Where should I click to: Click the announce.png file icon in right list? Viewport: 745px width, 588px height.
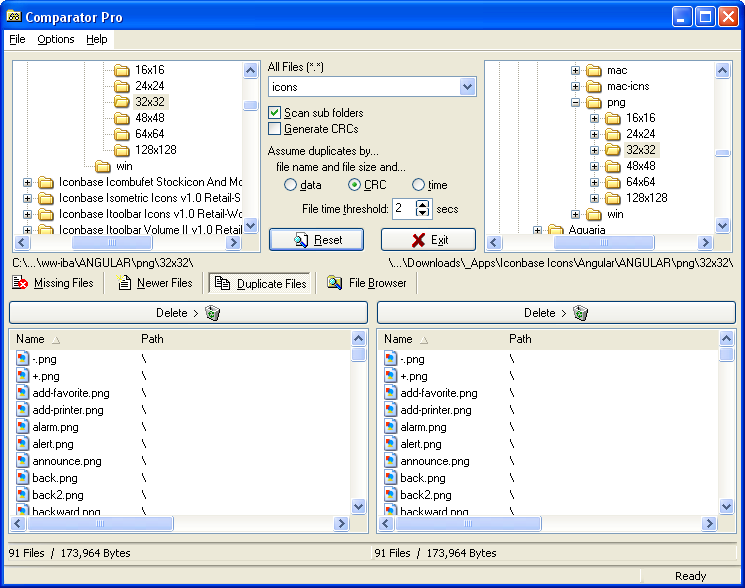tap(390, 461)
